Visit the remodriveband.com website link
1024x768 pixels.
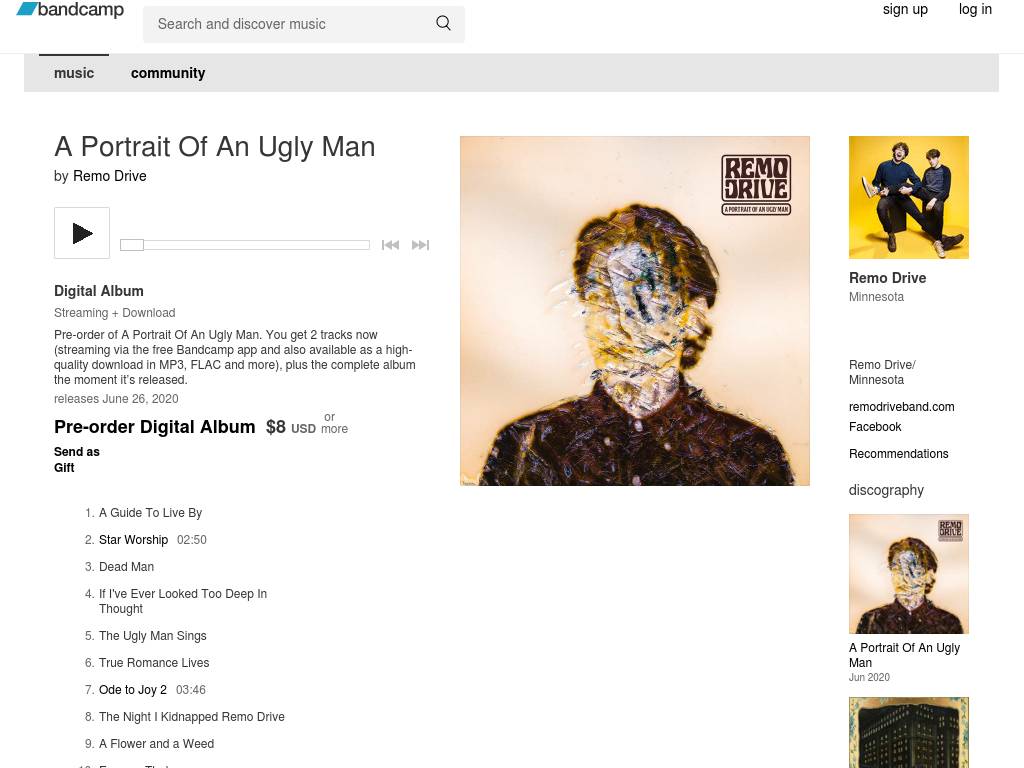[x=901, y=407]
